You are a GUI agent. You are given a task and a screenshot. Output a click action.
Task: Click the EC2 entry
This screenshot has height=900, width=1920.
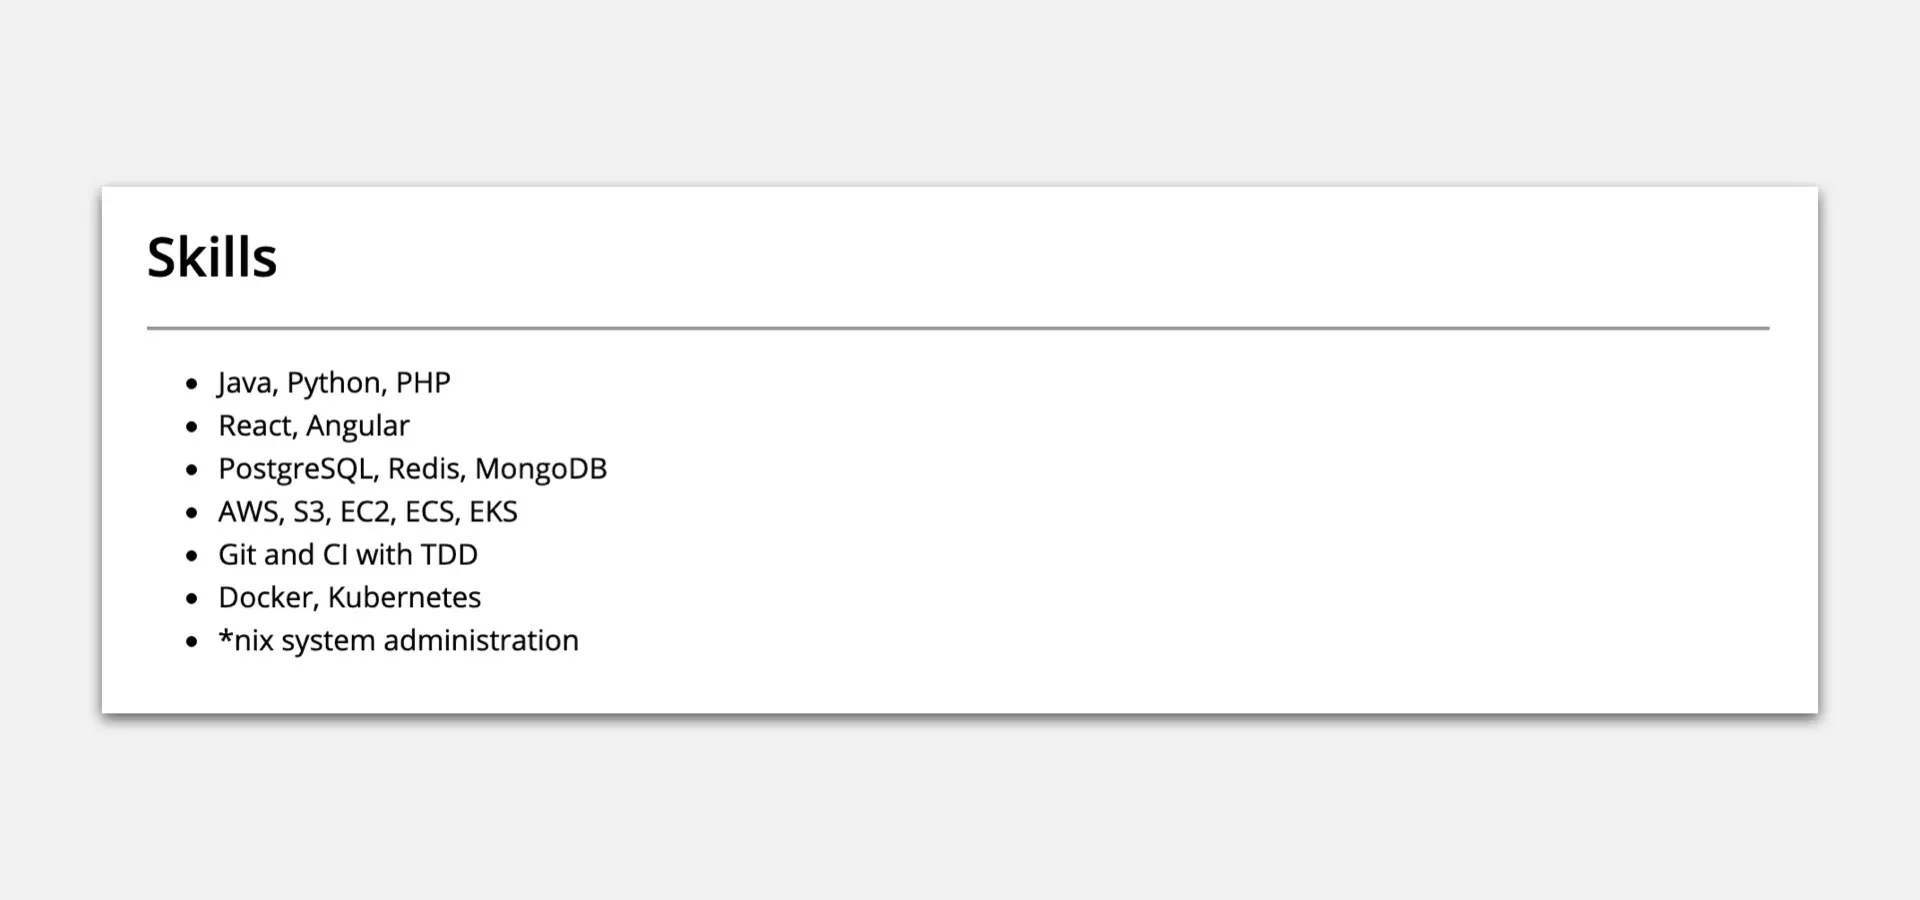tap(365, 512)
